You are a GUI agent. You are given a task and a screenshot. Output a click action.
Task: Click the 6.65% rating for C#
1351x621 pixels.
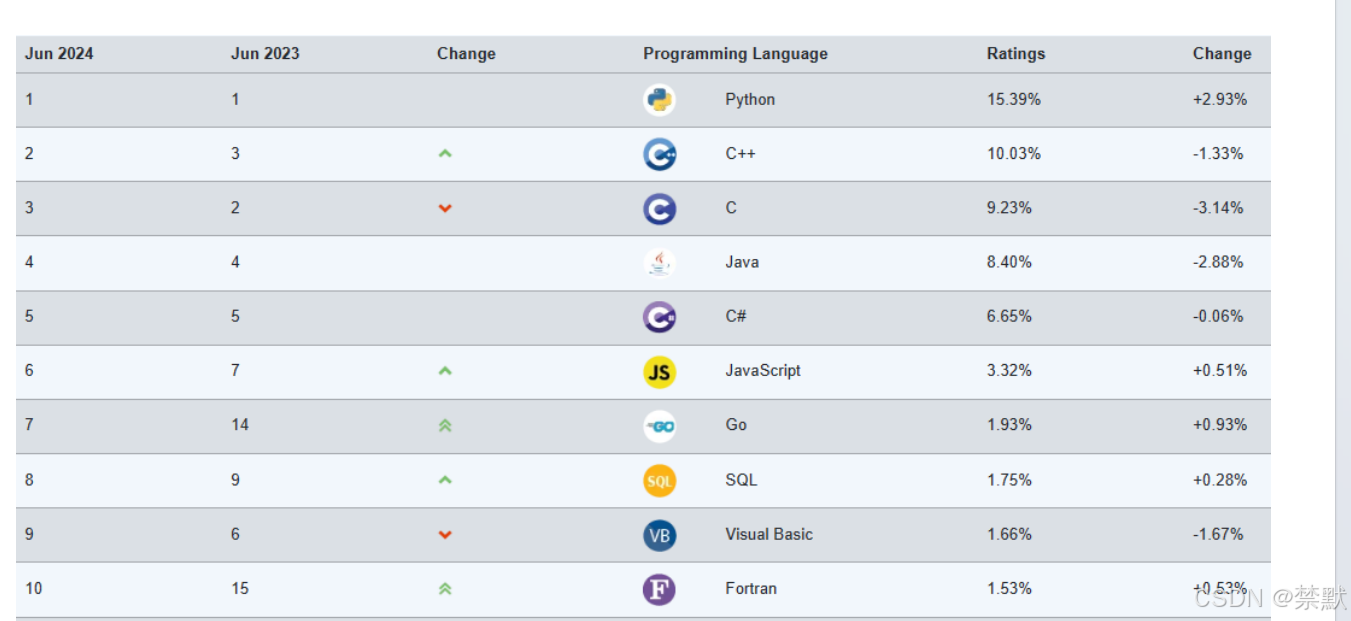pos(1009,316)
